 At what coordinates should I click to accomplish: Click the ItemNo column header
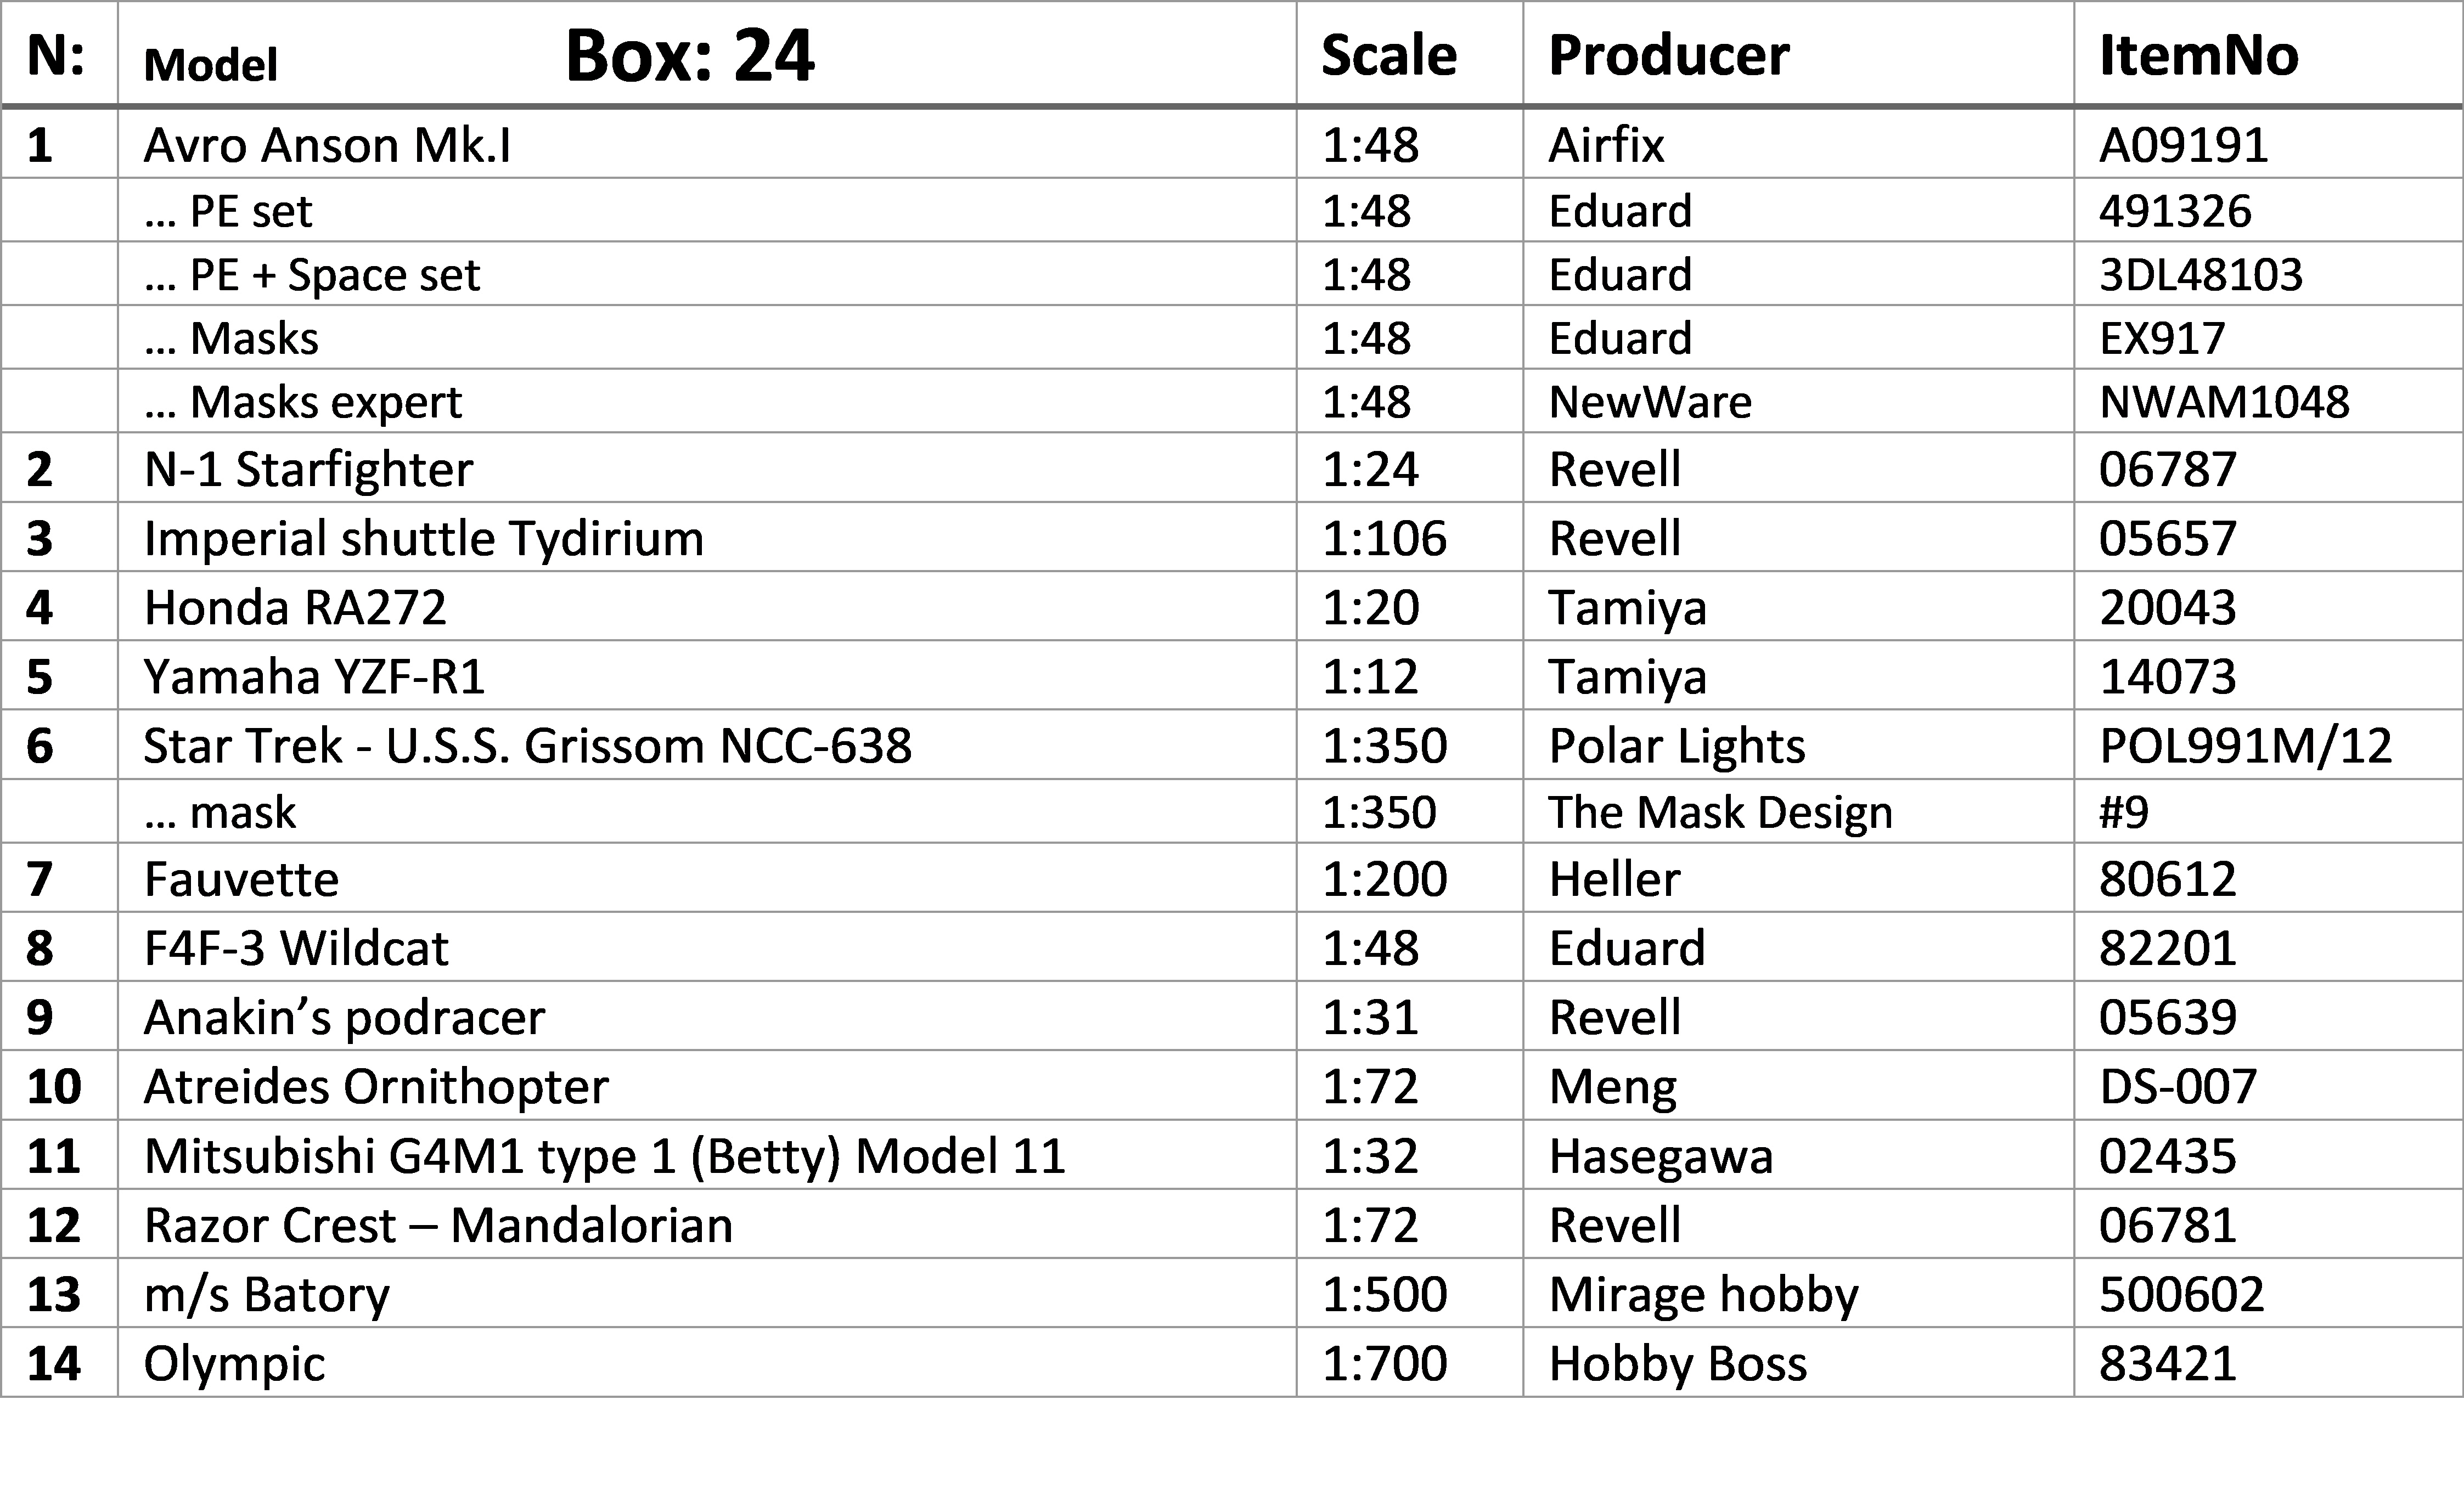pyautogui.click(x=2198, y=55)
